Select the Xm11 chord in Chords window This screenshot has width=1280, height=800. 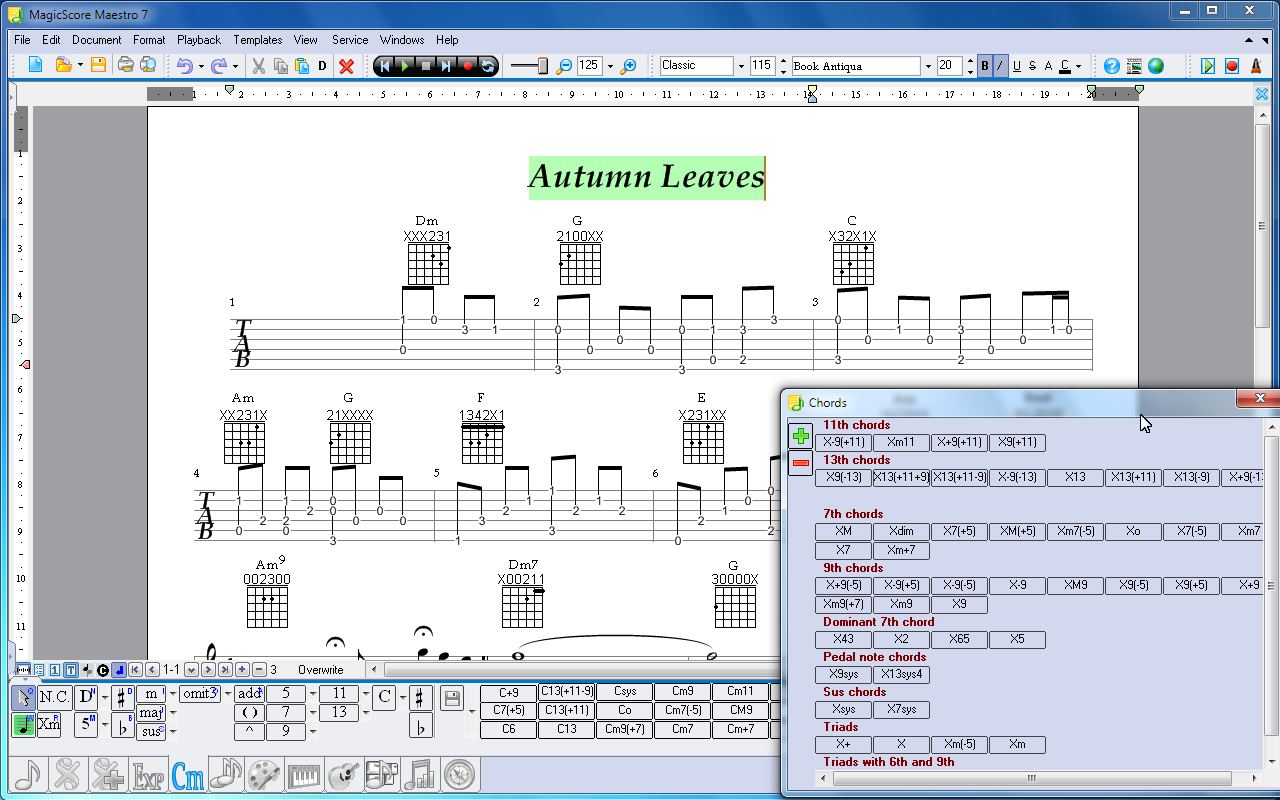point(901,442)
